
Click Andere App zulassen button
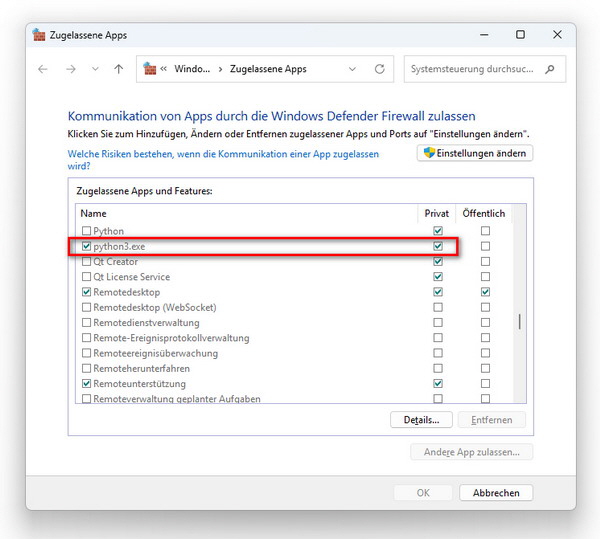pyautogui.click(x=471, y=452)
